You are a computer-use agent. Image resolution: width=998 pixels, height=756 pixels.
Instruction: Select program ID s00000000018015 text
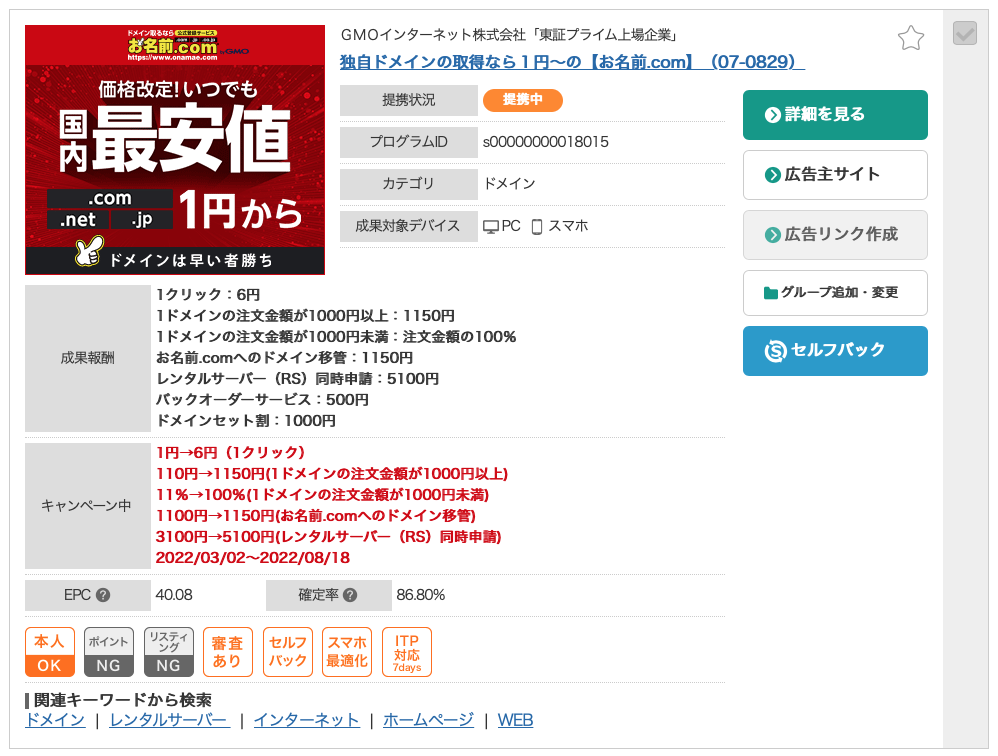pos(545,141)
